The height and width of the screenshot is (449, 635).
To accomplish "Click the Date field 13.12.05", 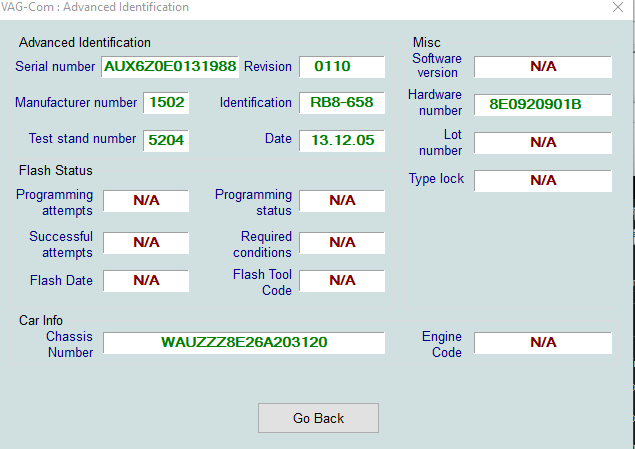I will (342, 140).
